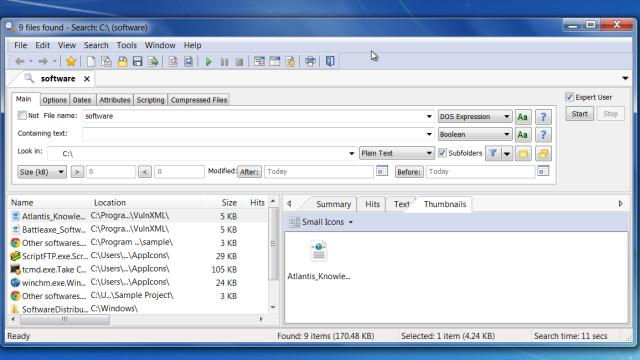Click the vertical scrollbar of the results list
Viewport: 640px width, 360px height.
(x=273, y=243)
